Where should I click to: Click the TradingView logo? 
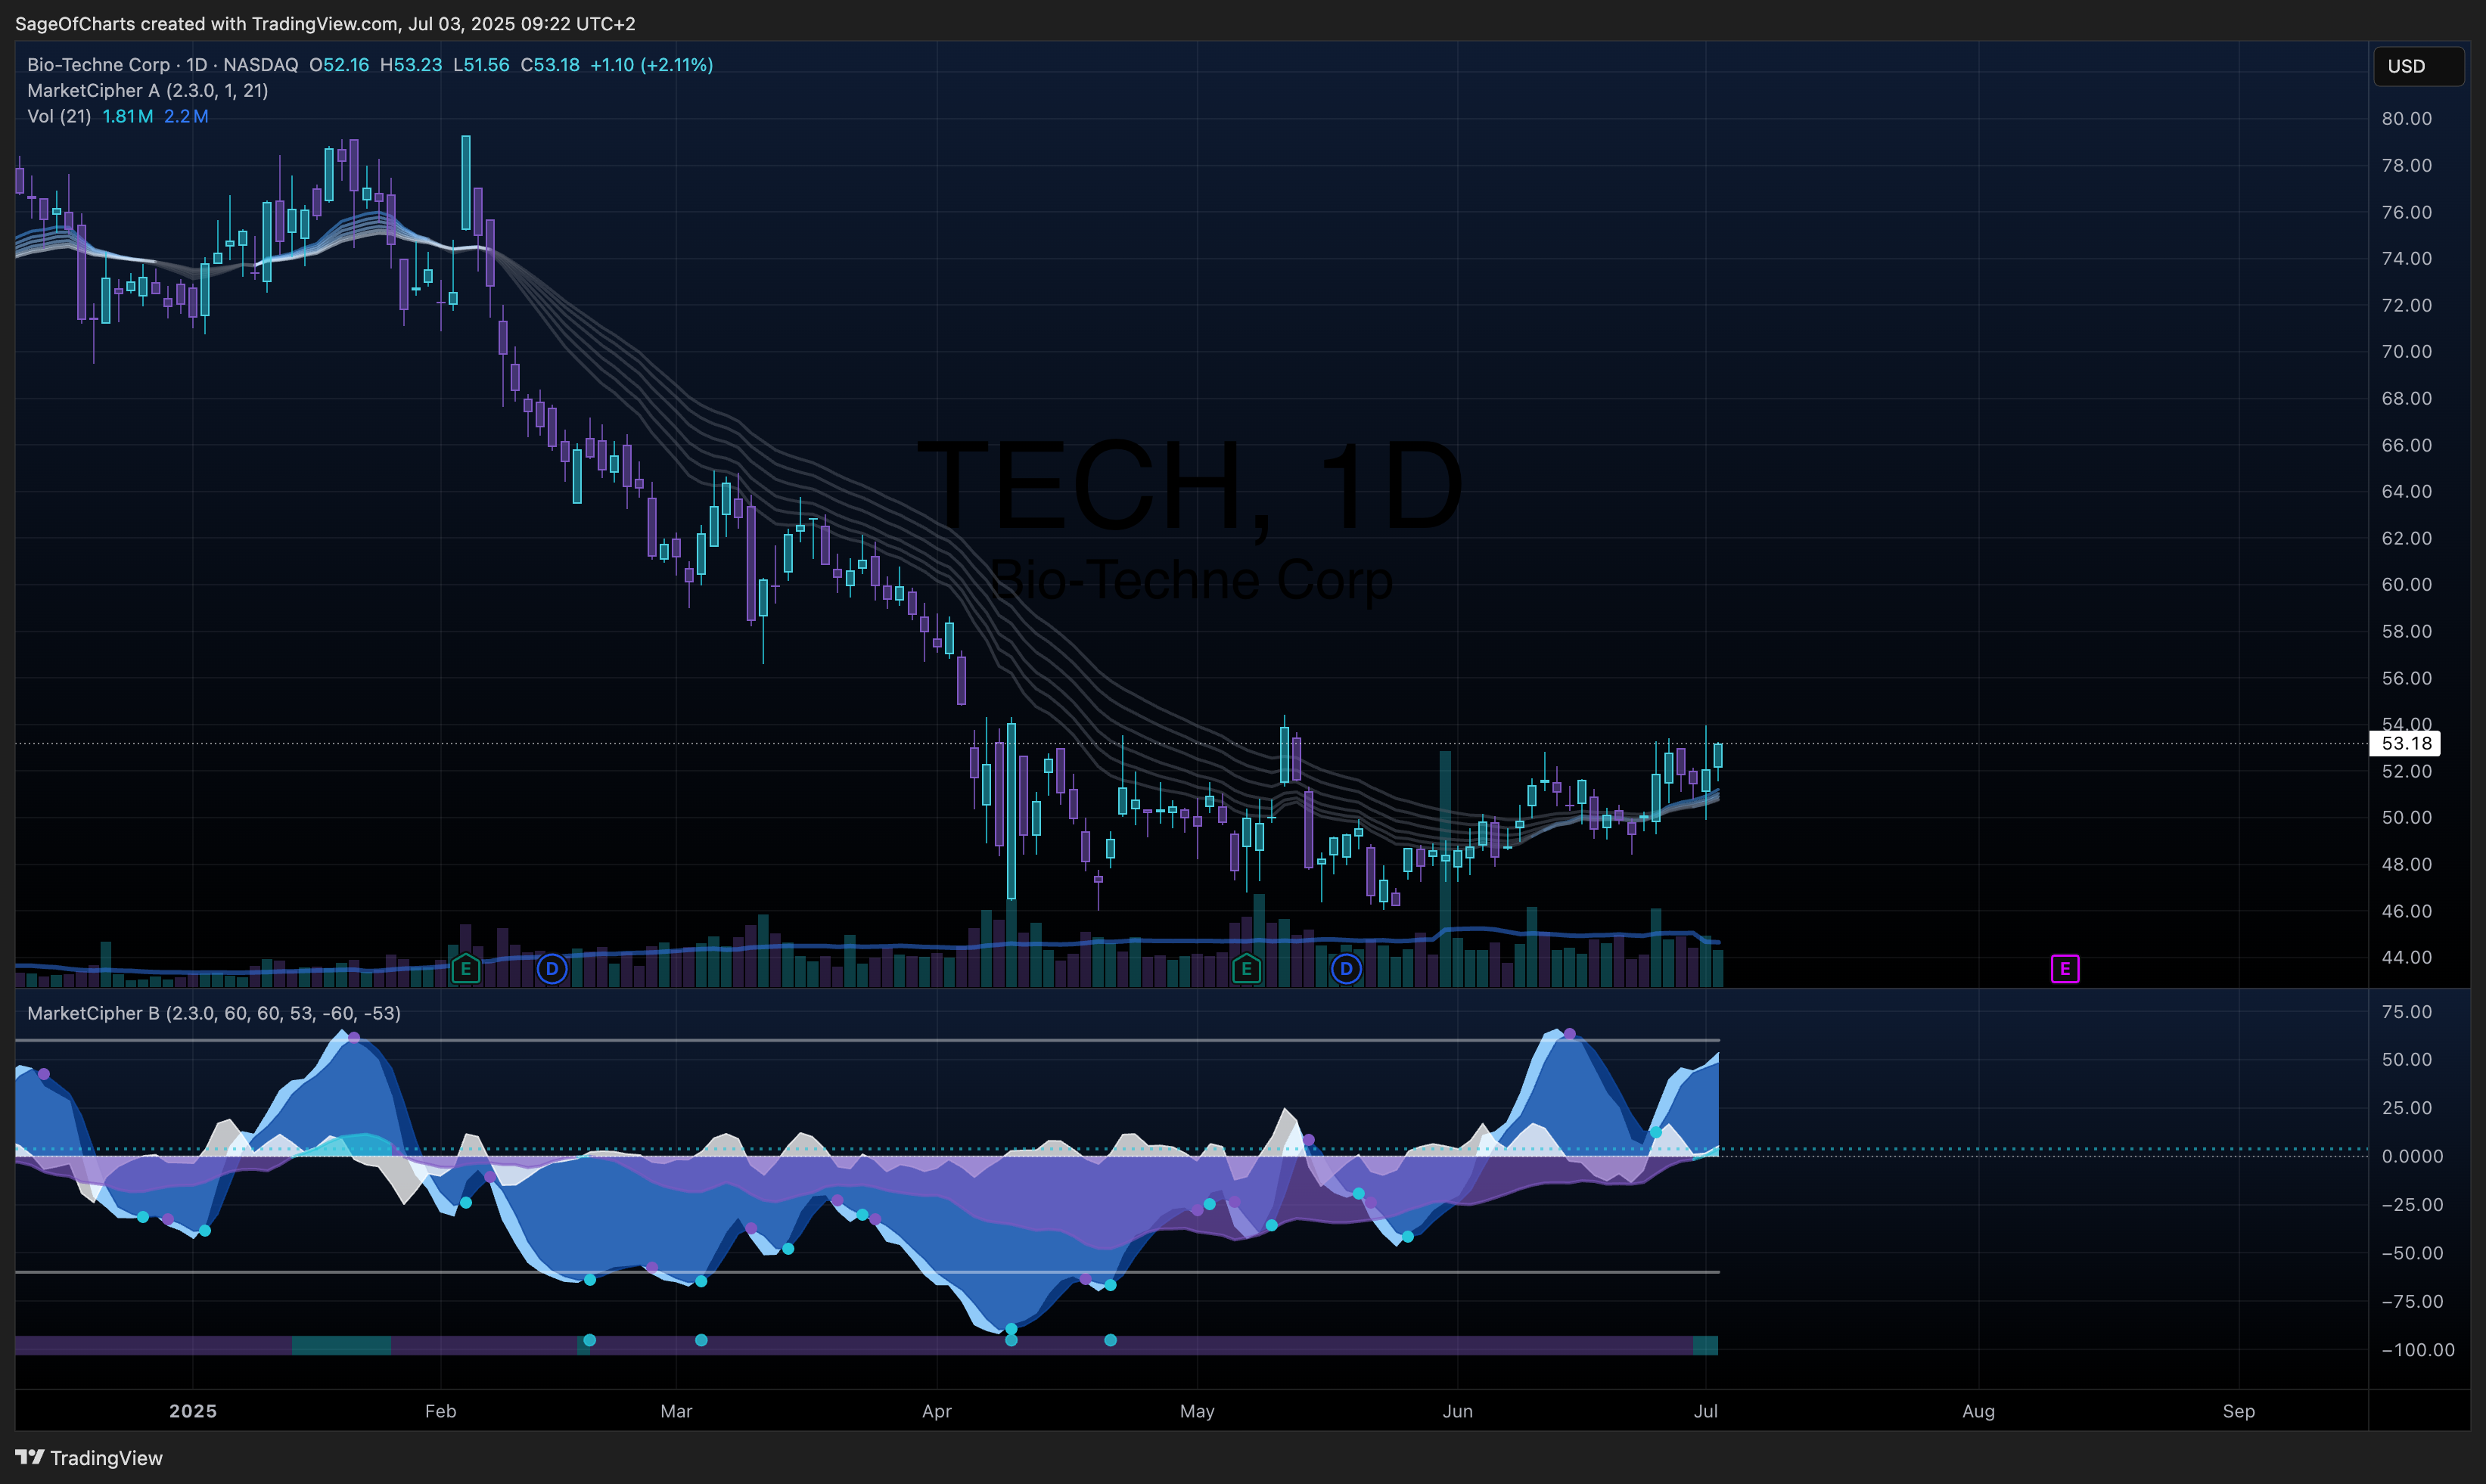click(x=89, y=1457)
